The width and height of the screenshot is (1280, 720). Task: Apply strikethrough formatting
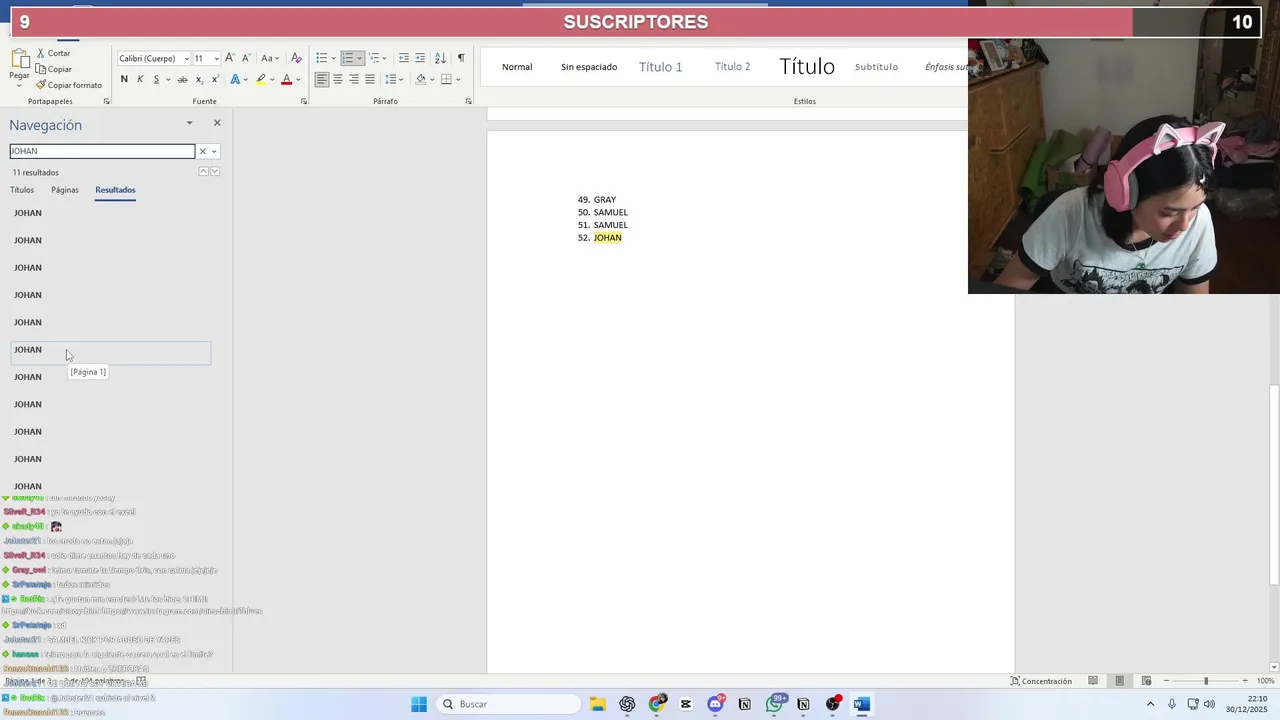[182, 79]
